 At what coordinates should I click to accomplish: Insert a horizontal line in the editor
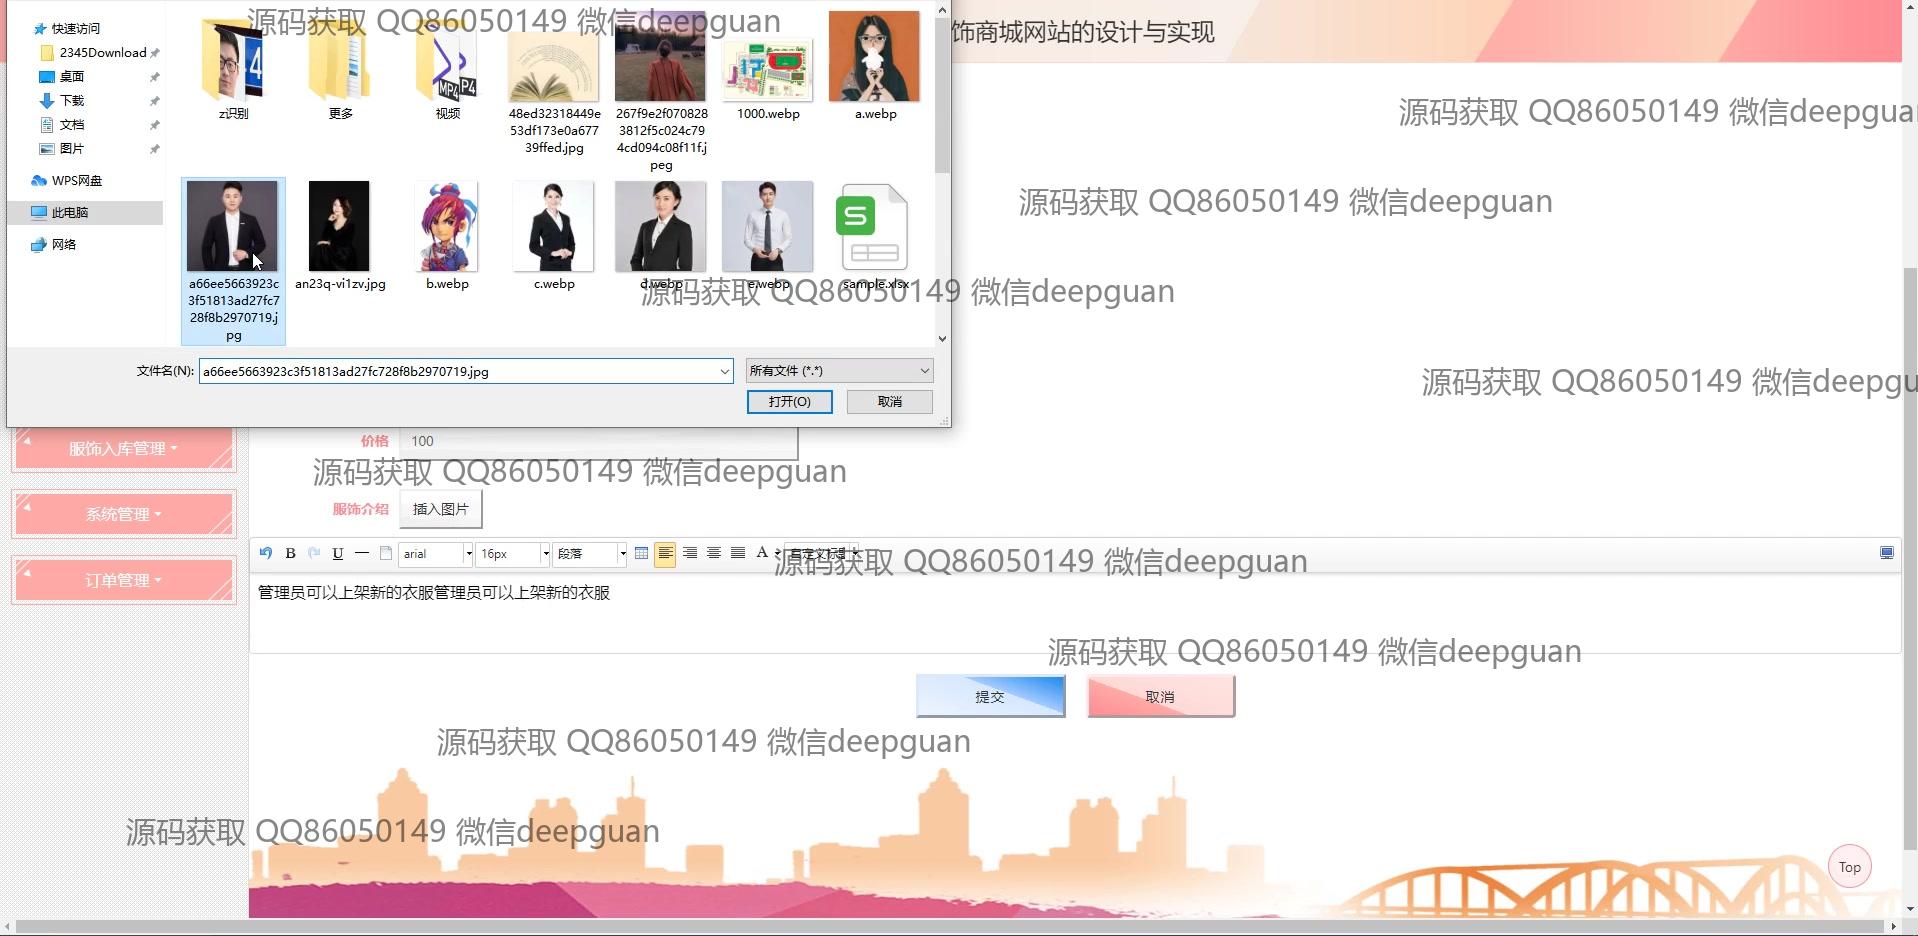362,553
